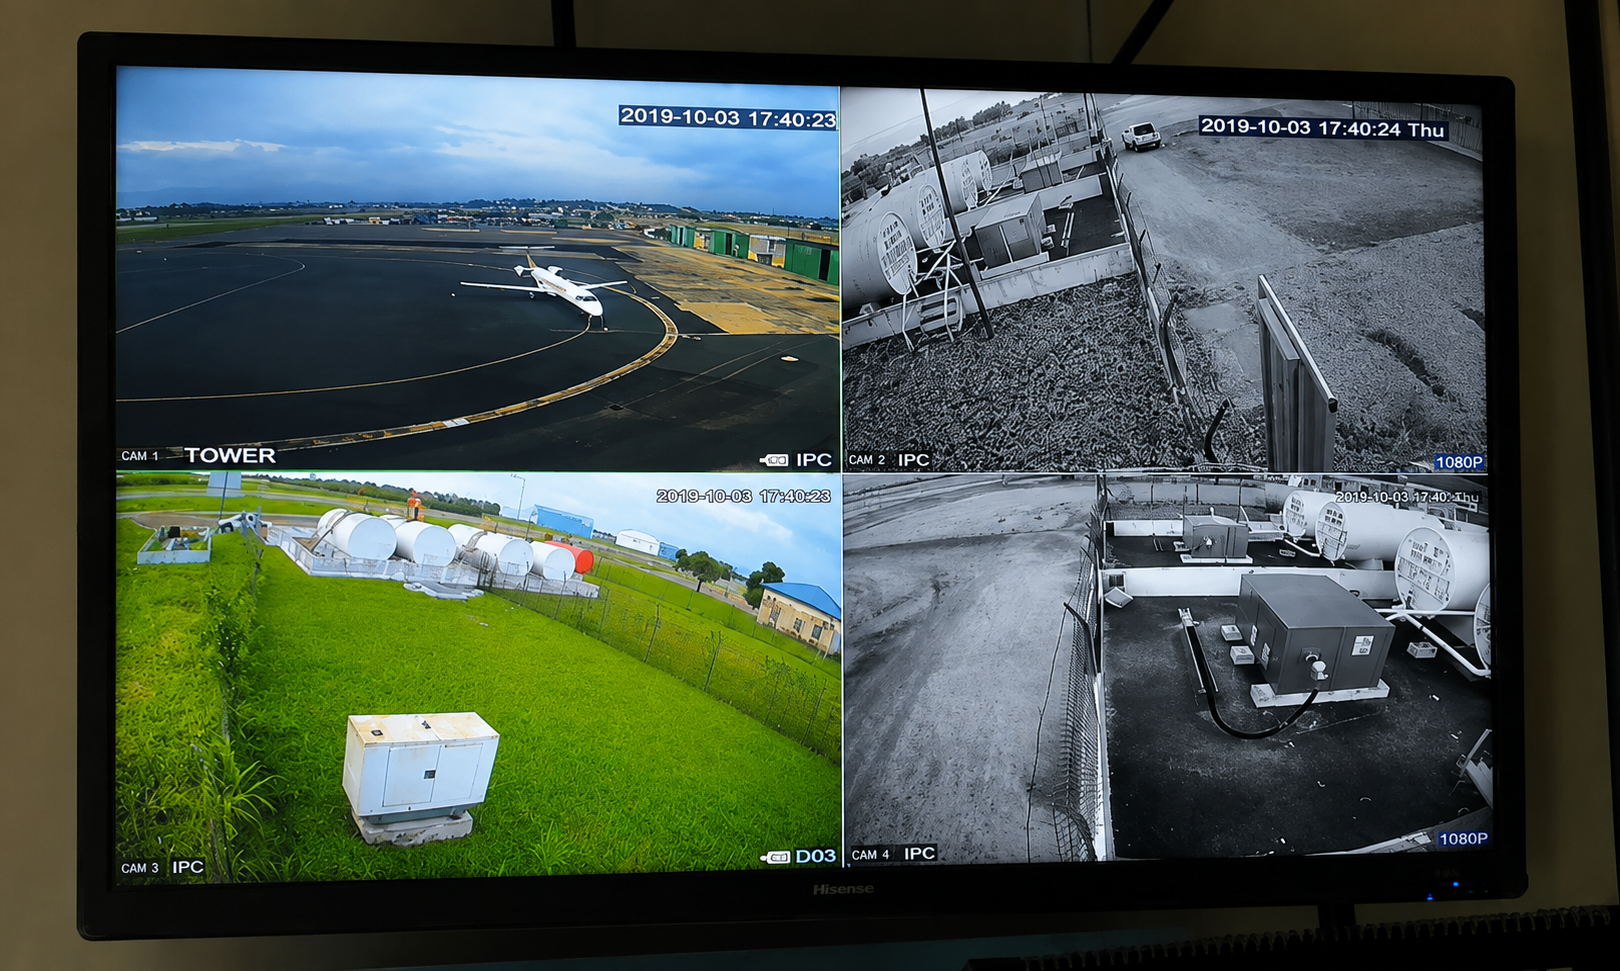1620x971 pixels.
Task: Select the CAM 4 generator feed
Action: tap(1168, 668)
